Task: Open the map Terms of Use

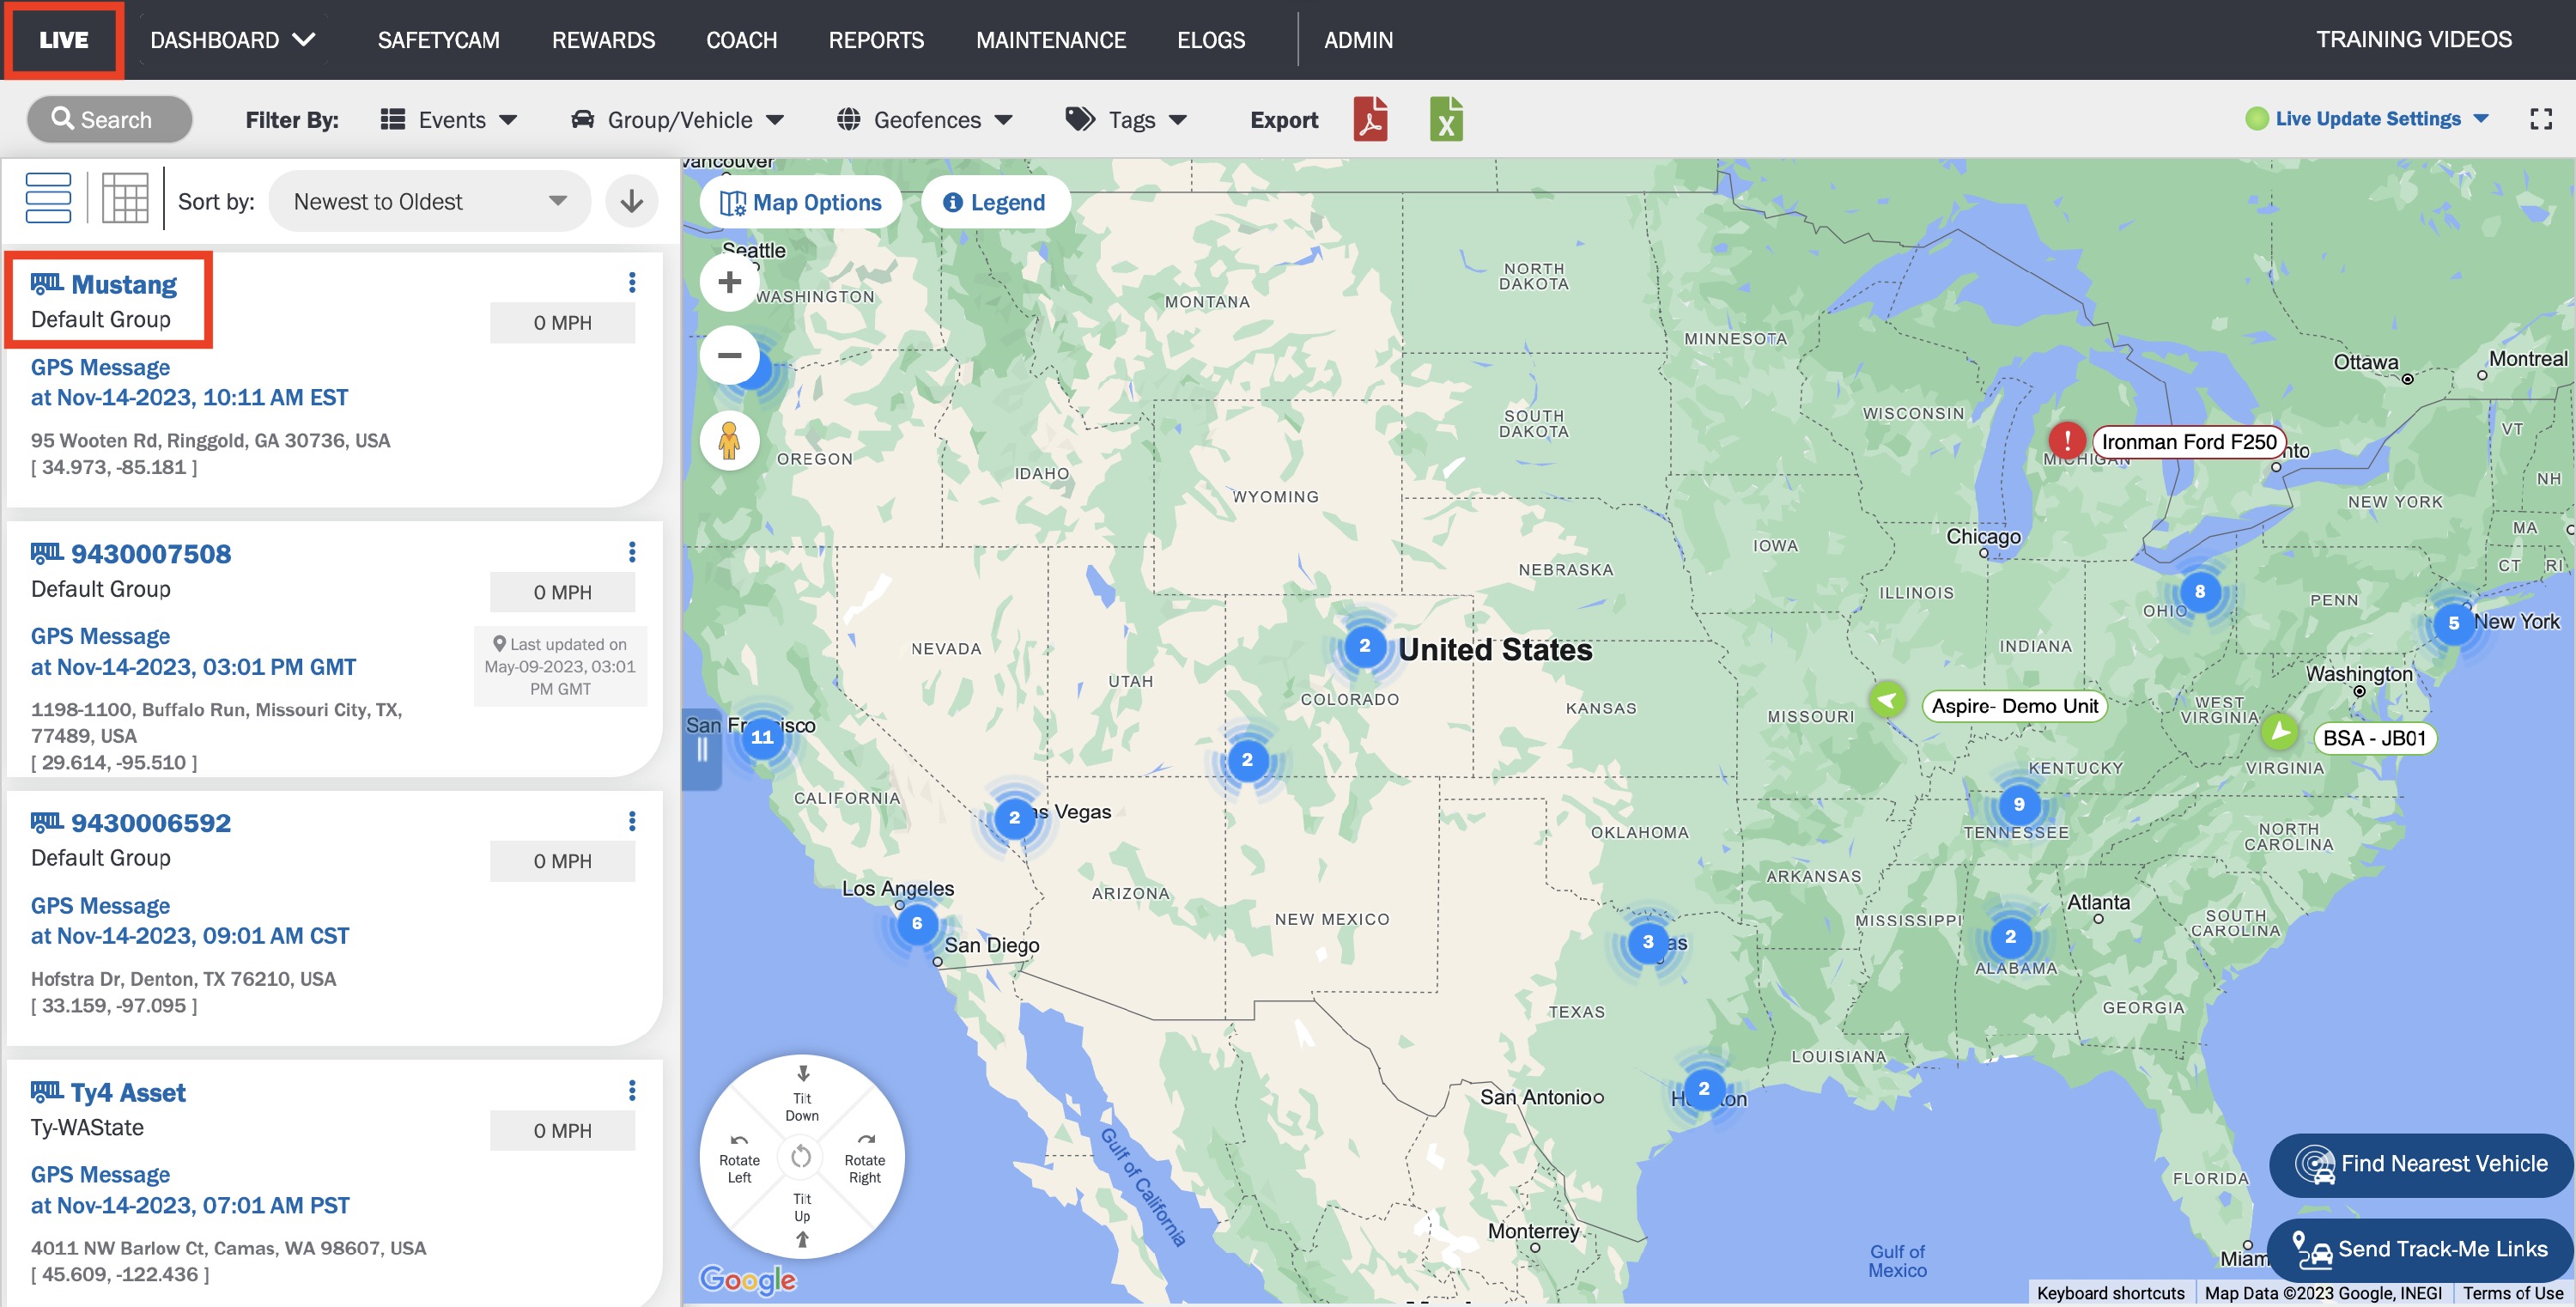Action: coord(2512,1293)
